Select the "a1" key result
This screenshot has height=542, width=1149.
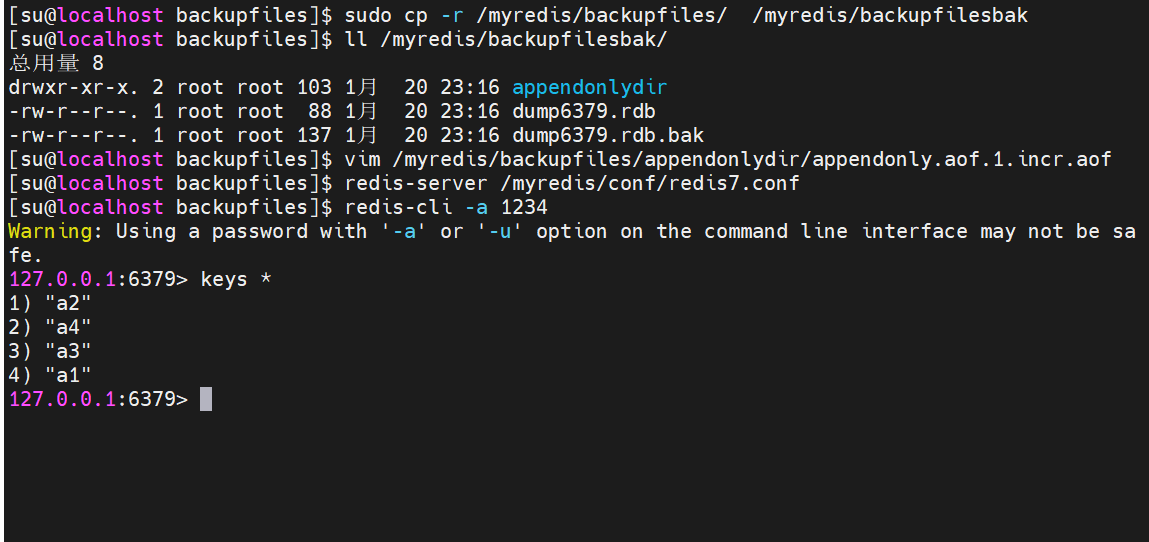point(68,375)
